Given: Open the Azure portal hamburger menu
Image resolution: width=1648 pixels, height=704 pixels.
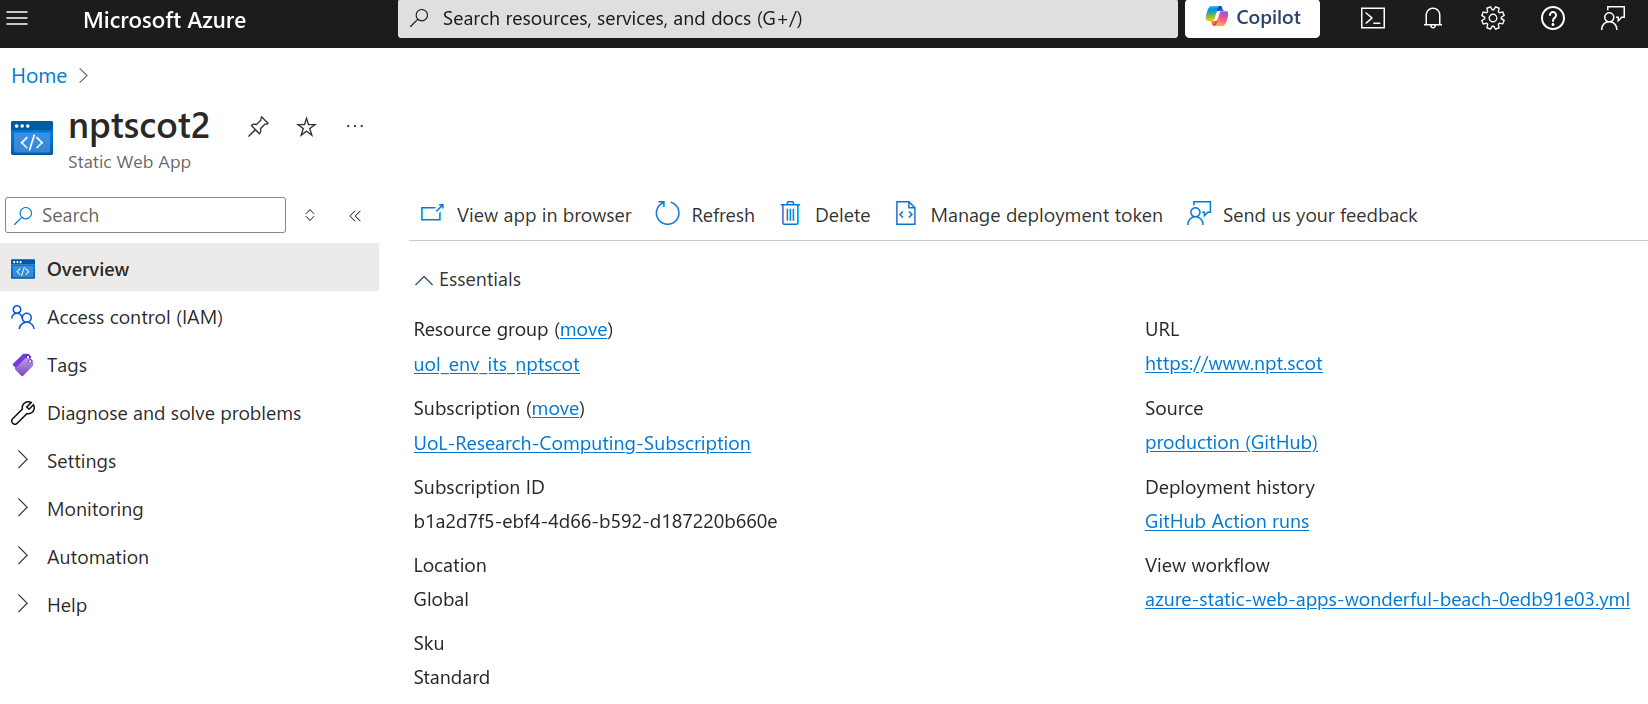Looking at the screenshot, I should (17, 18).
